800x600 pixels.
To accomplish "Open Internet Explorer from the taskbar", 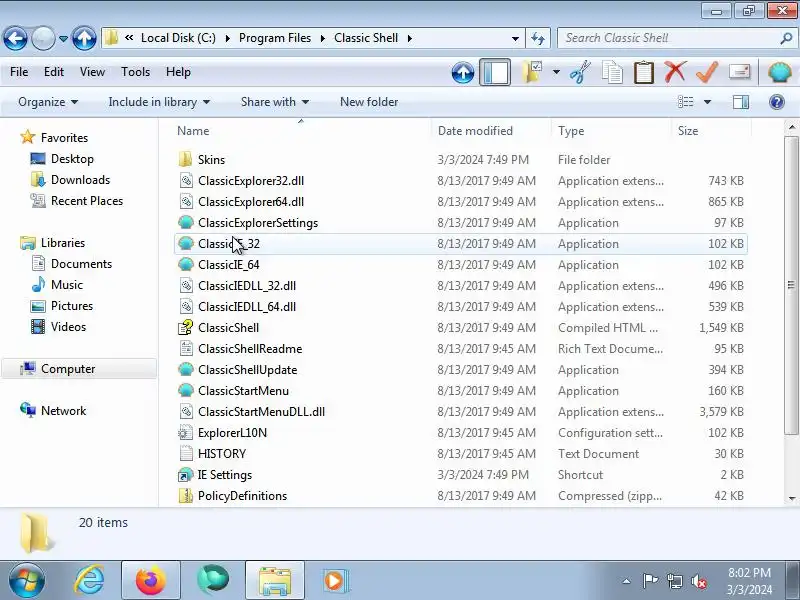I will tap(89, 581).
